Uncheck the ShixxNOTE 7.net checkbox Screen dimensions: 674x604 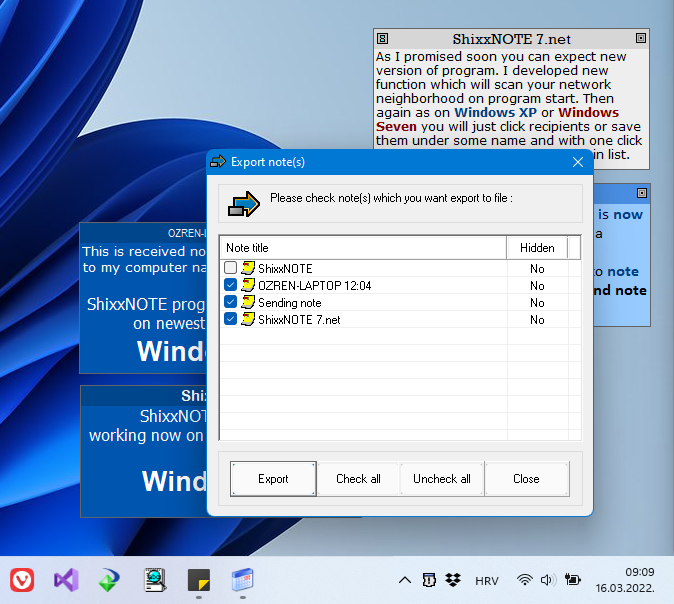pyautogui.click(x=230, y=319)
